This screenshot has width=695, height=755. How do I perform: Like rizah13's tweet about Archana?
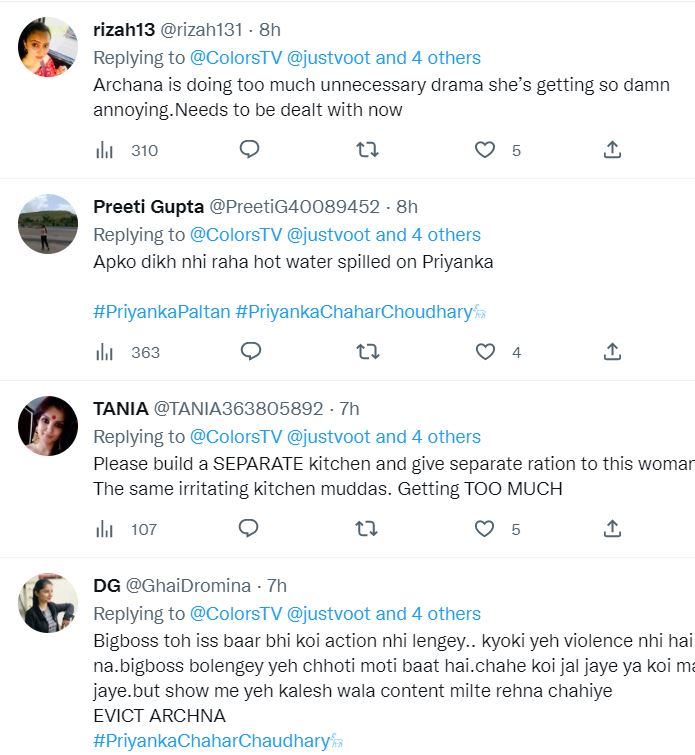tap(485, 150)
